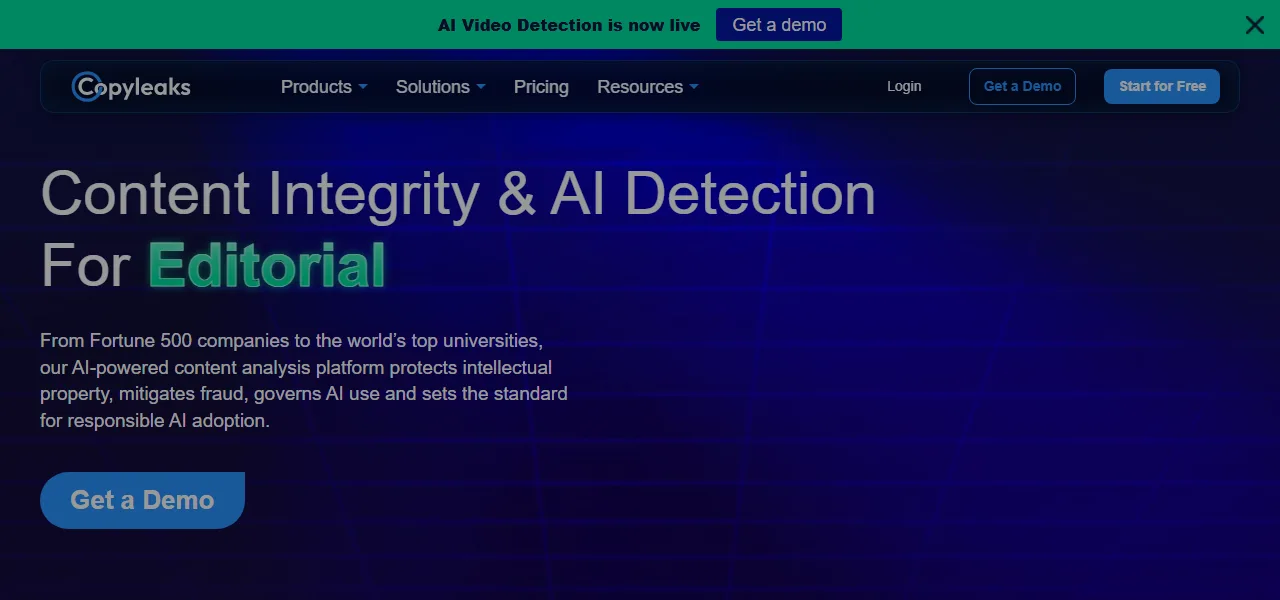Viewport: 1280px width, 600px height.
Task: Open the Login link
Action: point(904,87)
